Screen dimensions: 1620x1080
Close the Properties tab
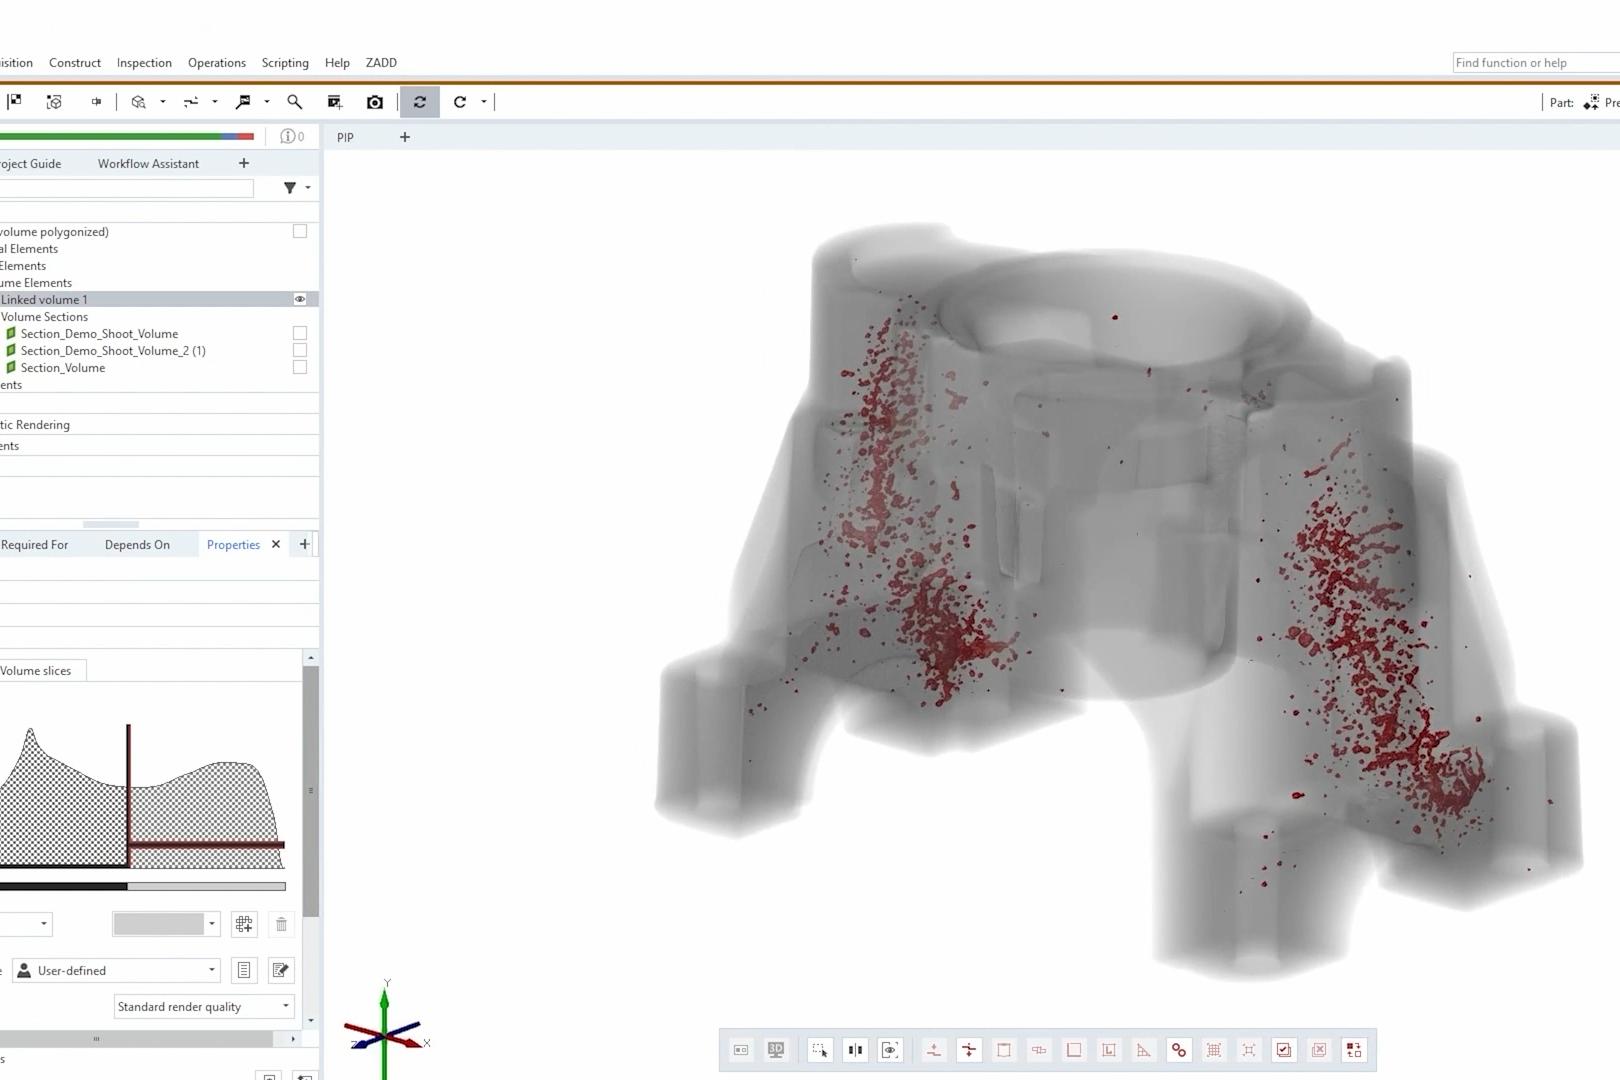(276, 544)
